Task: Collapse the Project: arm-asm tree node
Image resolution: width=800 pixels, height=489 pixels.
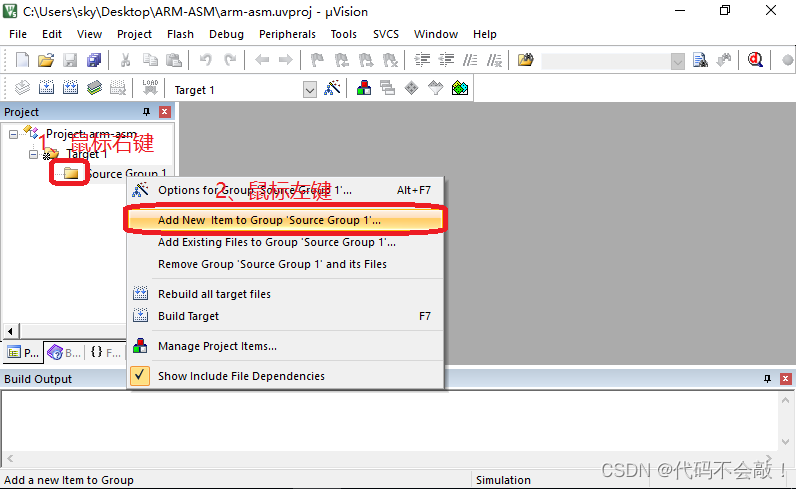Action: [x=13, y=134]
